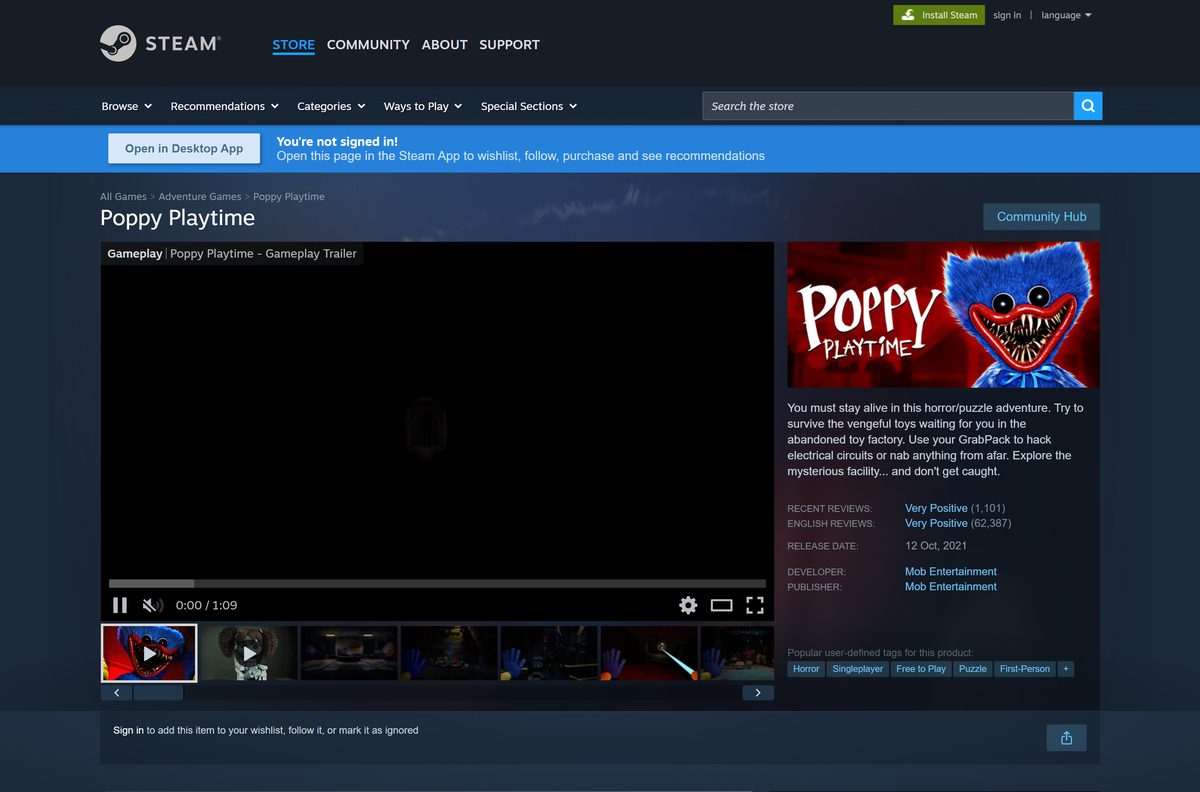This screenshot has width=1200, height=792.
Task: Click the search magnifier button
Action: [x=1088, y=106]
